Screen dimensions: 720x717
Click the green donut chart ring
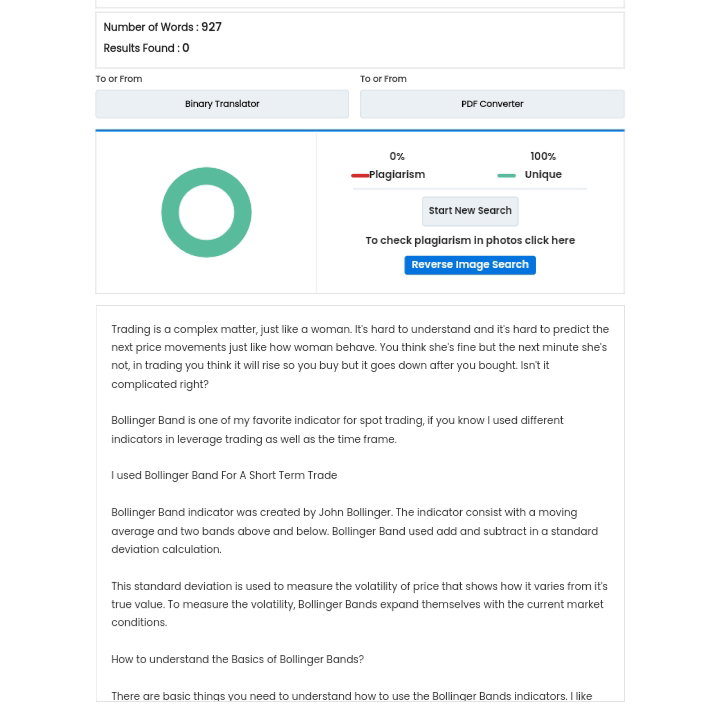click(x=169, y=212)
